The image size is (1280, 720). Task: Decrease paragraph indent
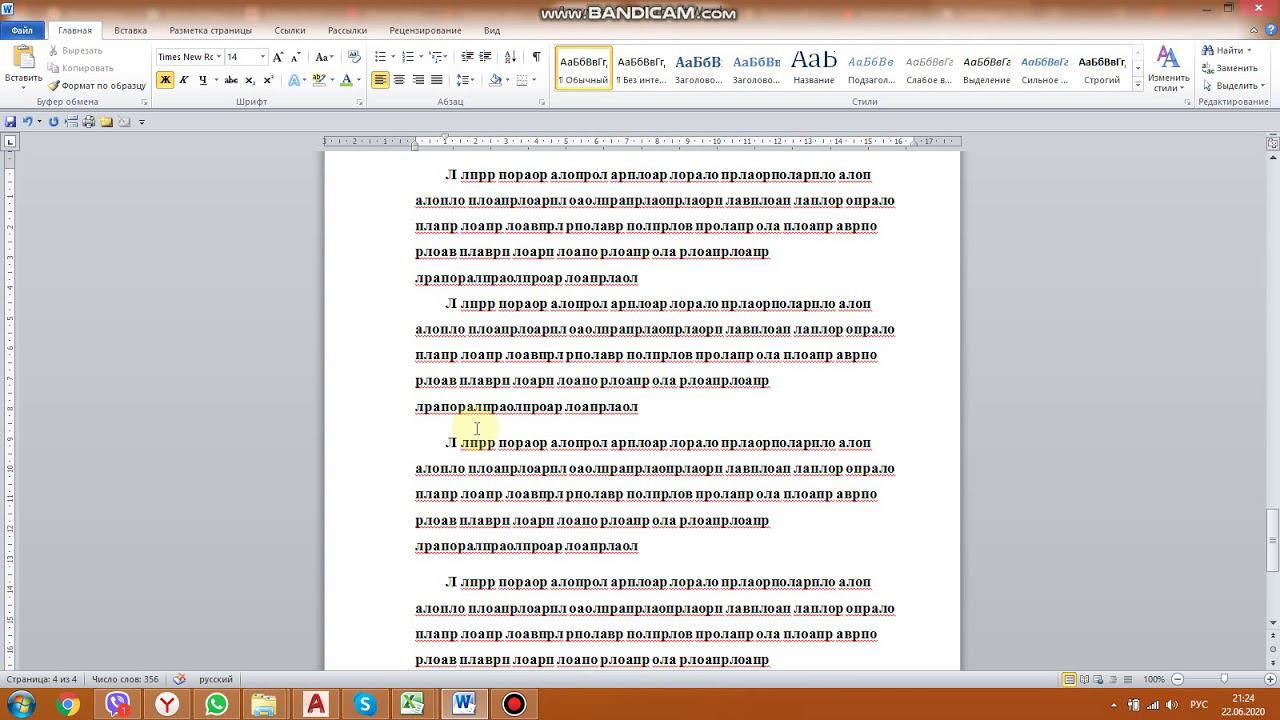coord(467,57)
